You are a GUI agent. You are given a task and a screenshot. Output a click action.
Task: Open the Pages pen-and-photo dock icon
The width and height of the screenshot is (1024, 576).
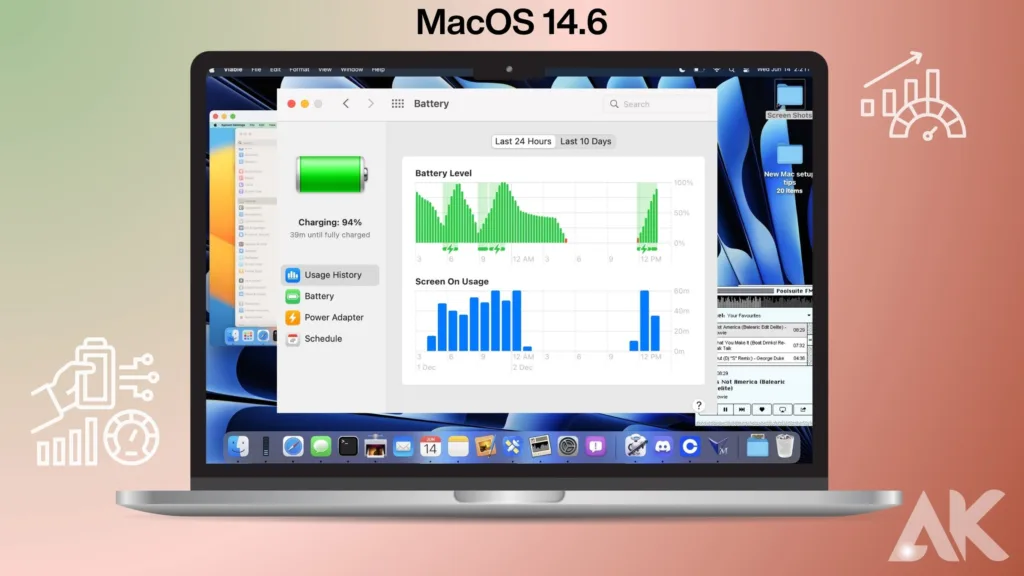tap(485, 447)
